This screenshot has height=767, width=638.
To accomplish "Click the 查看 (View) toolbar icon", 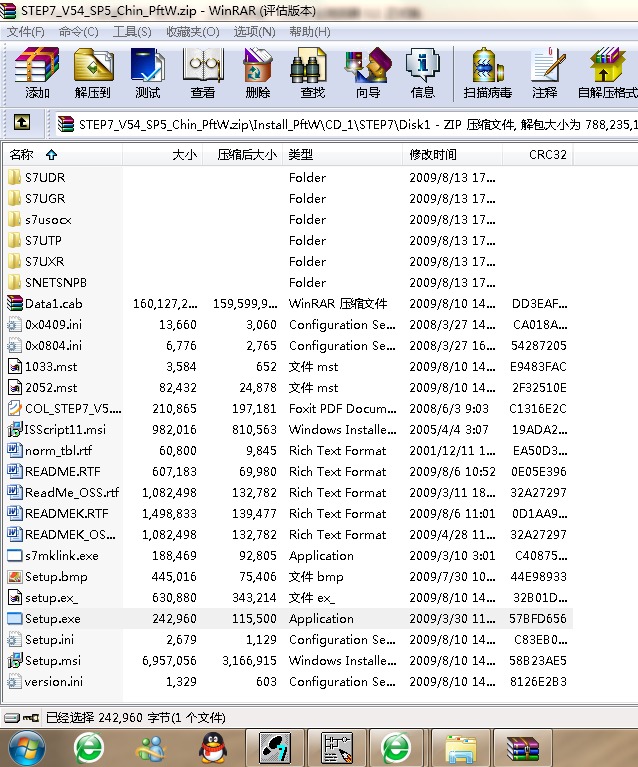I will coord(202,73).
